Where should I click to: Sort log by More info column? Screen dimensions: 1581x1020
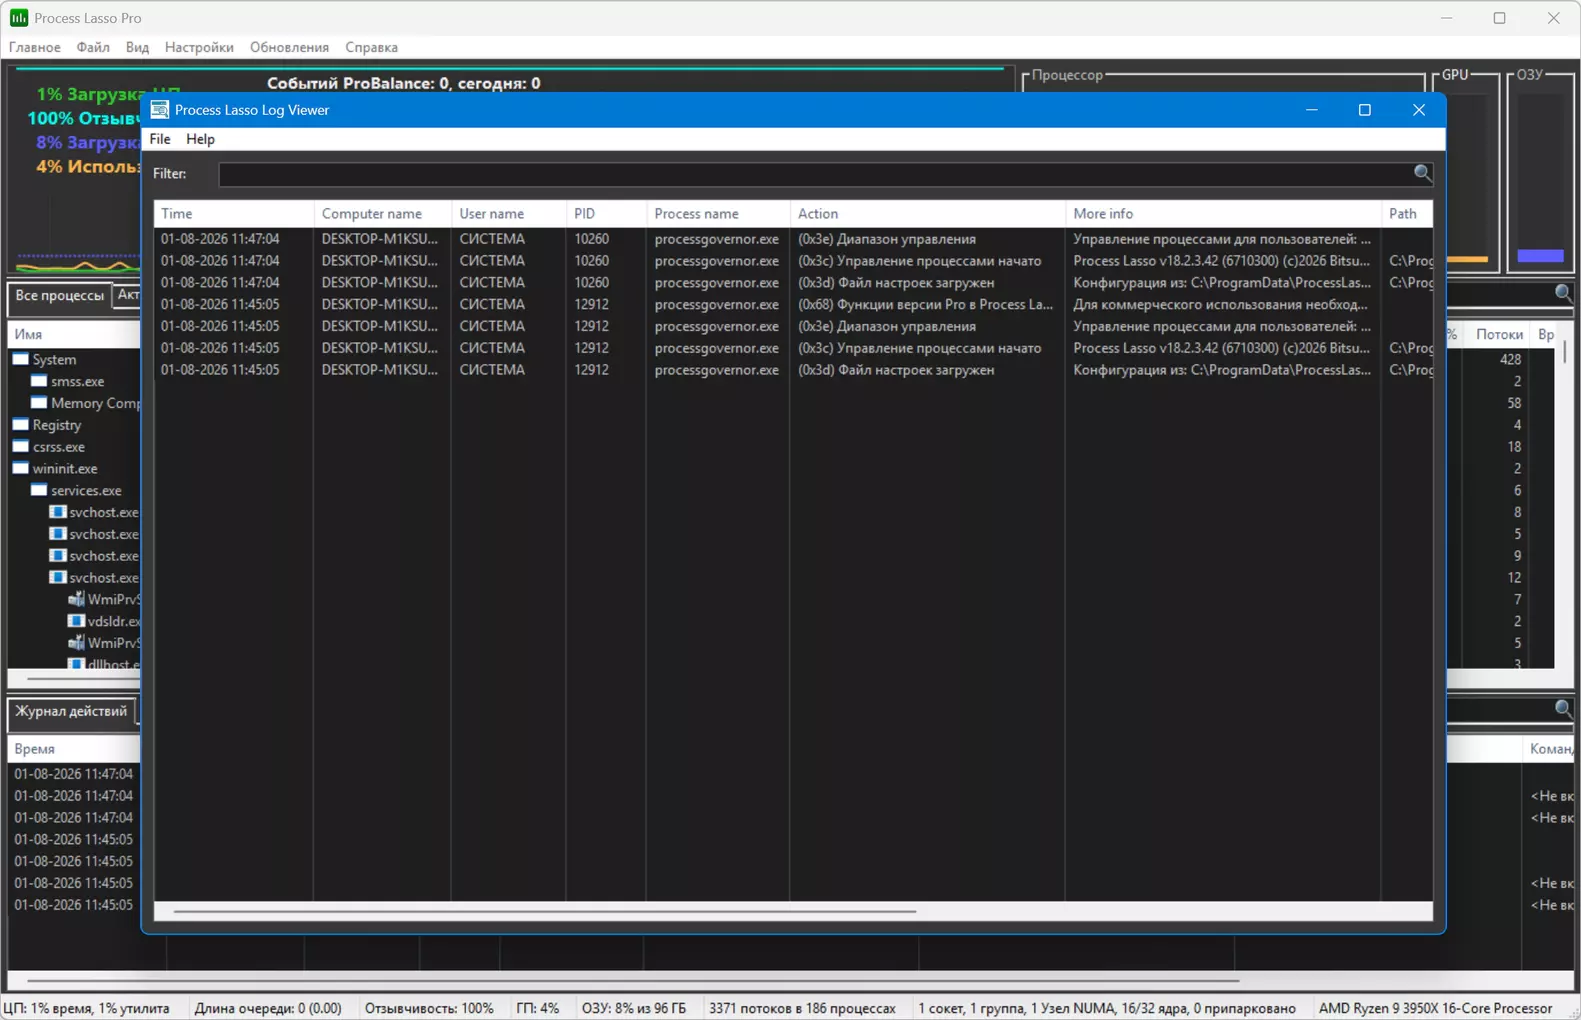(1222, 214)
